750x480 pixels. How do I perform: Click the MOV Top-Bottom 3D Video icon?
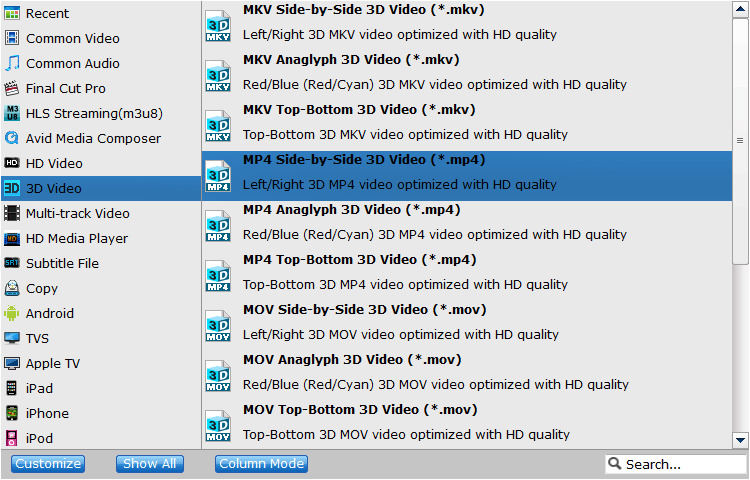(218, 425)
